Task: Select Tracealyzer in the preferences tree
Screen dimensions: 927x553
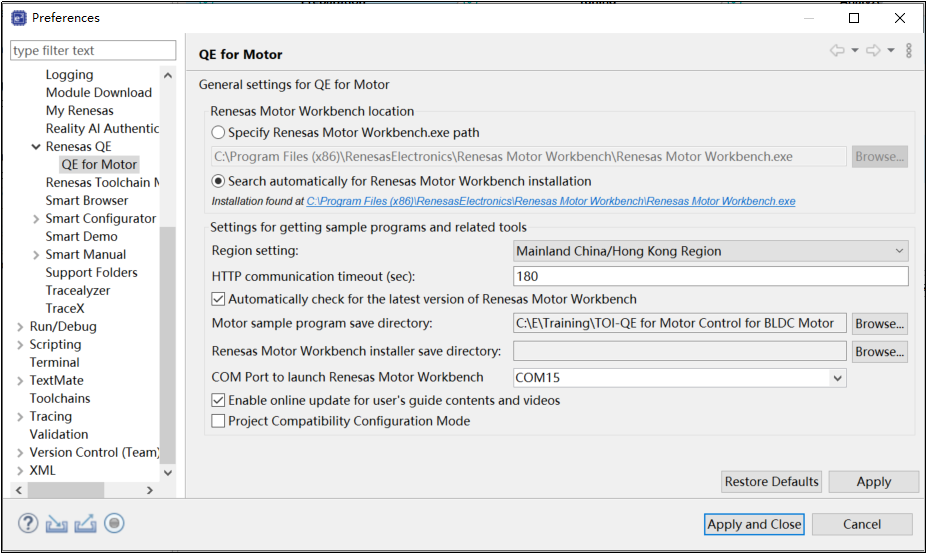Action: (x=78, y=290)
